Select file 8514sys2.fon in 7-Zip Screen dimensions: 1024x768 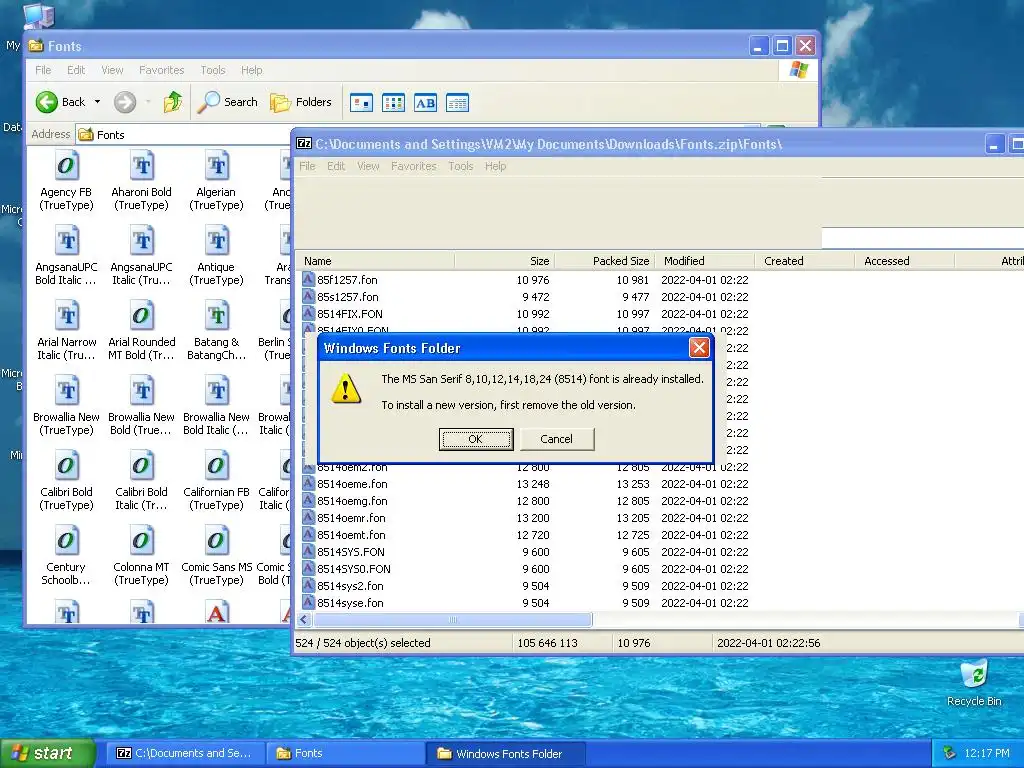click(x=350, y=586)
